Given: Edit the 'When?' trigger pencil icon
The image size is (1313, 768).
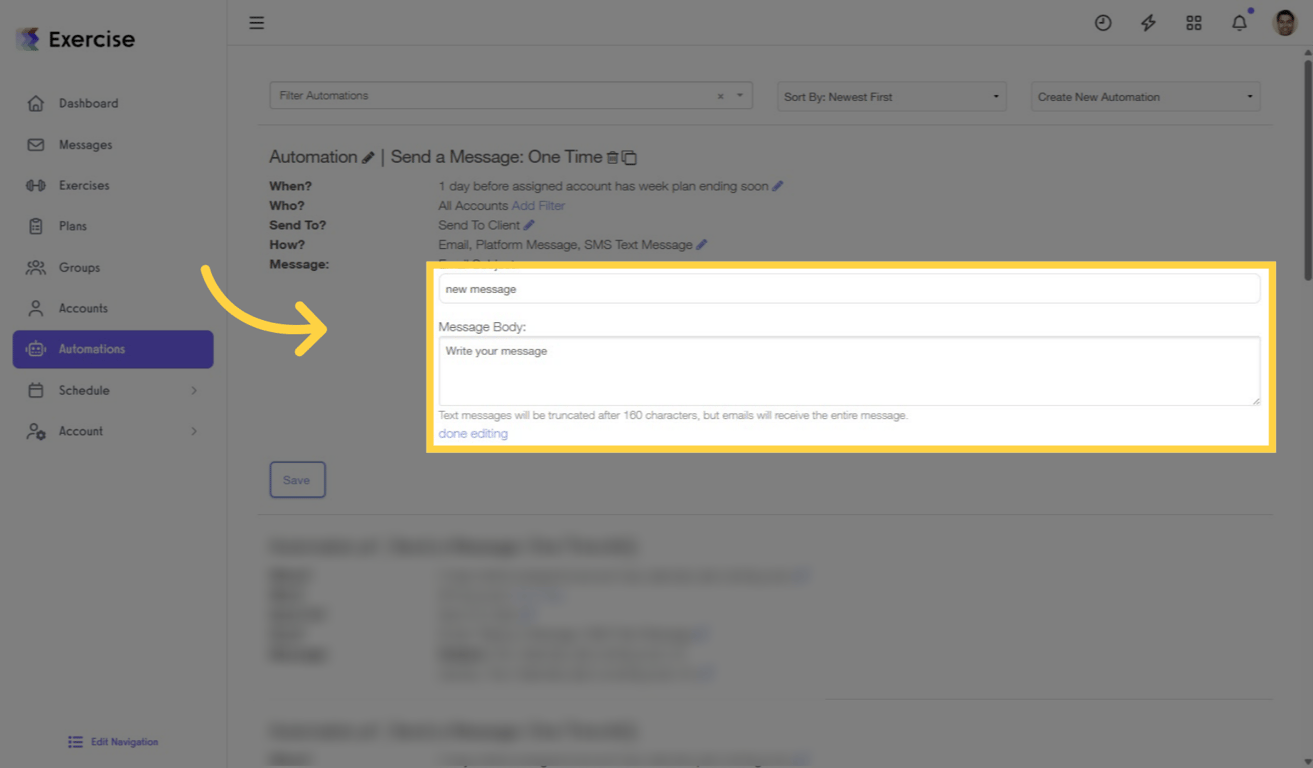Looking at the screenshot, I should pyautogui.click(x=777, y=185).
